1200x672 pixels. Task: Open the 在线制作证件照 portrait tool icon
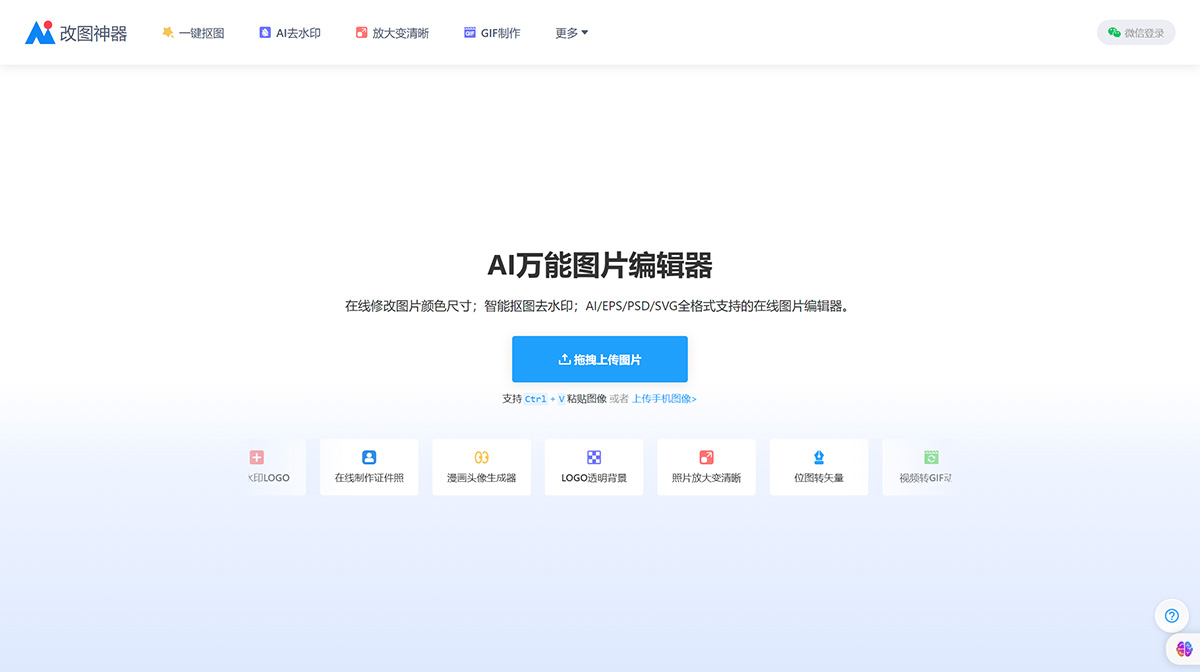point(368,459)
